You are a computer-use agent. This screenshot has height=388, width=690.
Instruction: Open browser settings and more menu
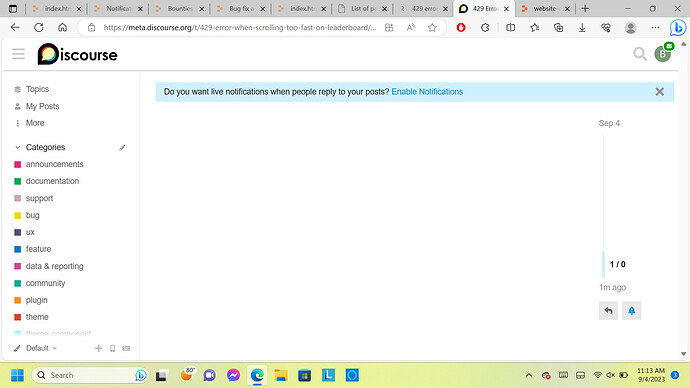(655, 27)
